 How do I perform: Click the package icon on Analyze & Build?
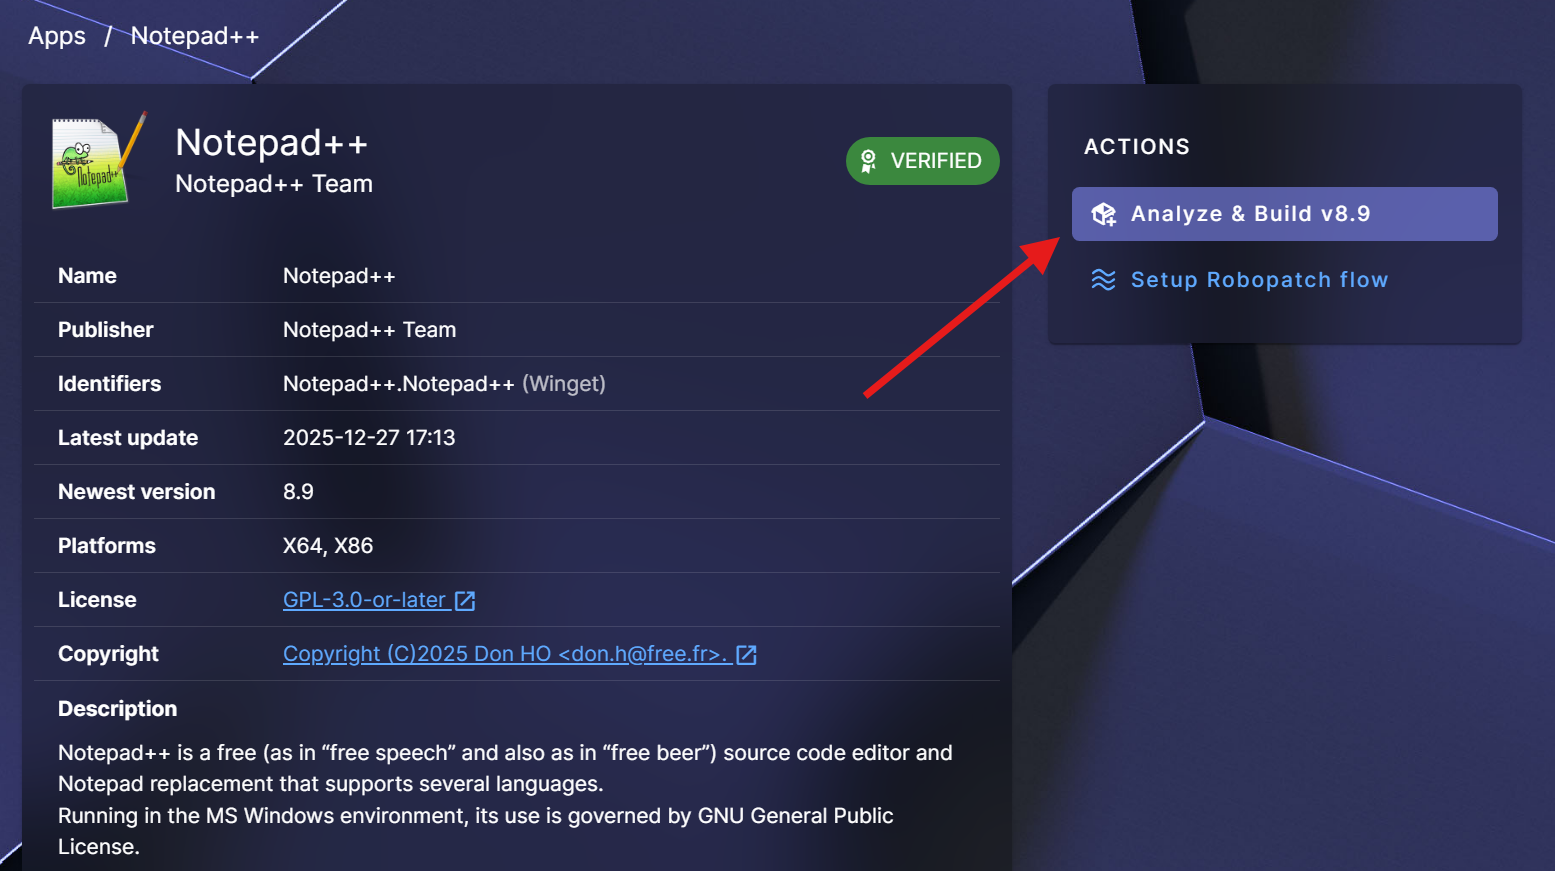[1104, 214]
